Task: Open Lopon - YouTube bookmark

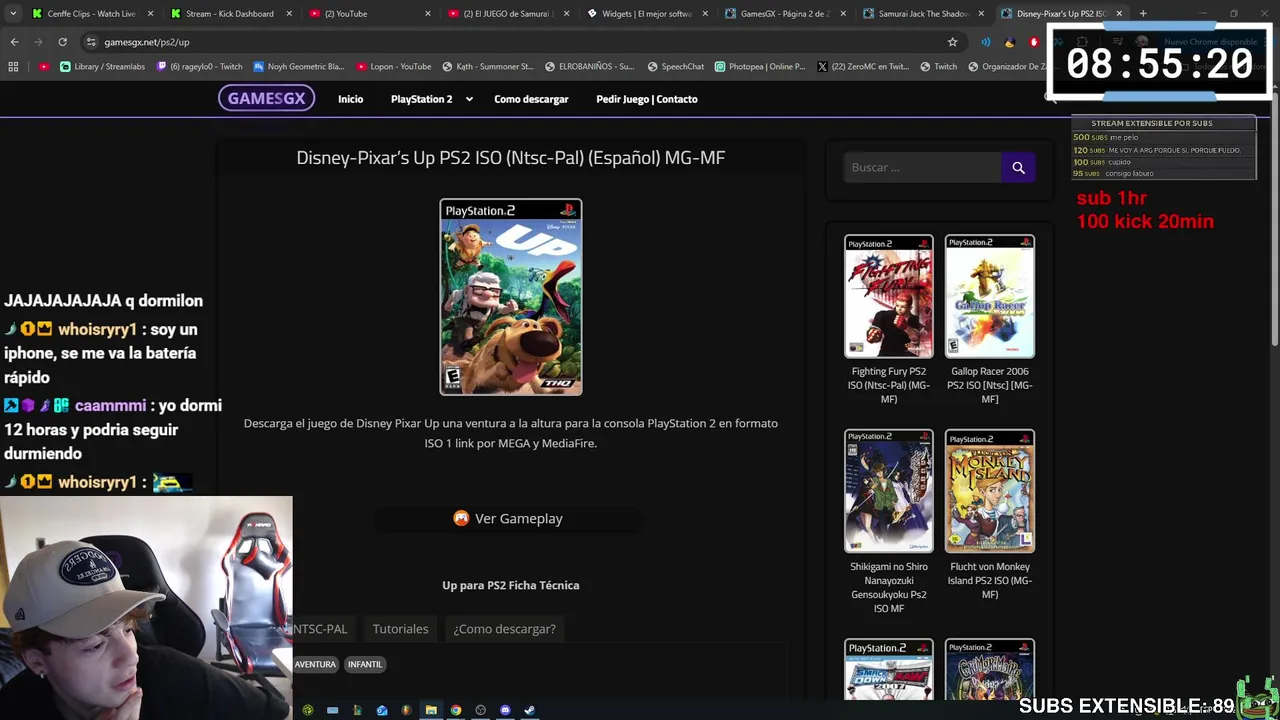Action: [393, 66]
